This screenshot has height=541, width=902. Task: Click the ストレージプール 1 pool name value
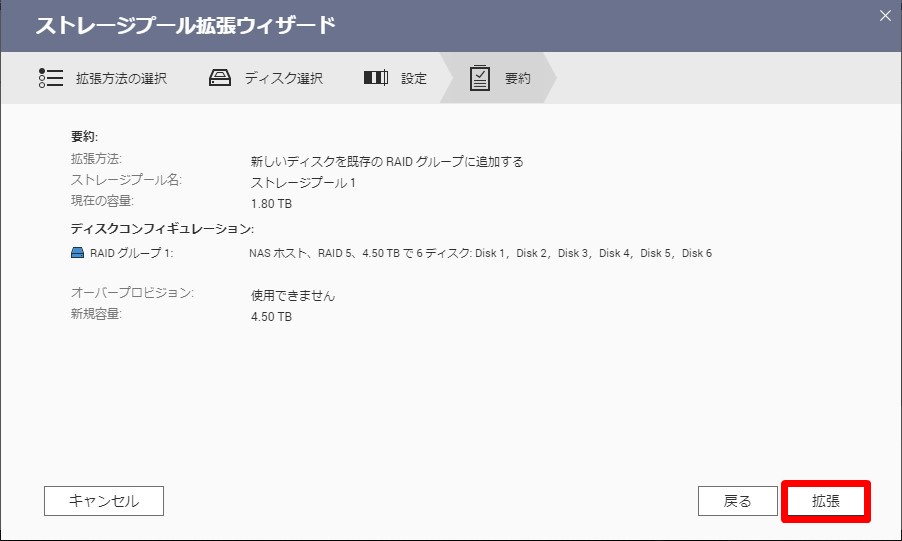tap(303, 183)
